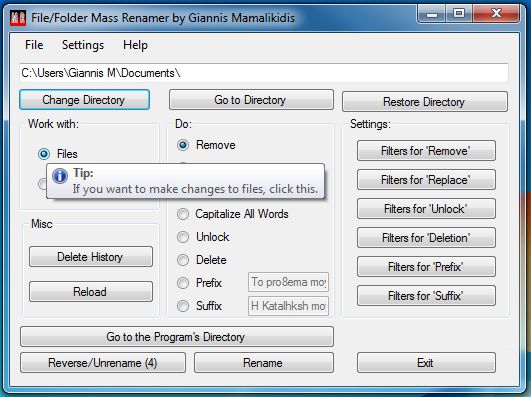Click the Reverse/Unrename (4) button

(x=103, y=363)
